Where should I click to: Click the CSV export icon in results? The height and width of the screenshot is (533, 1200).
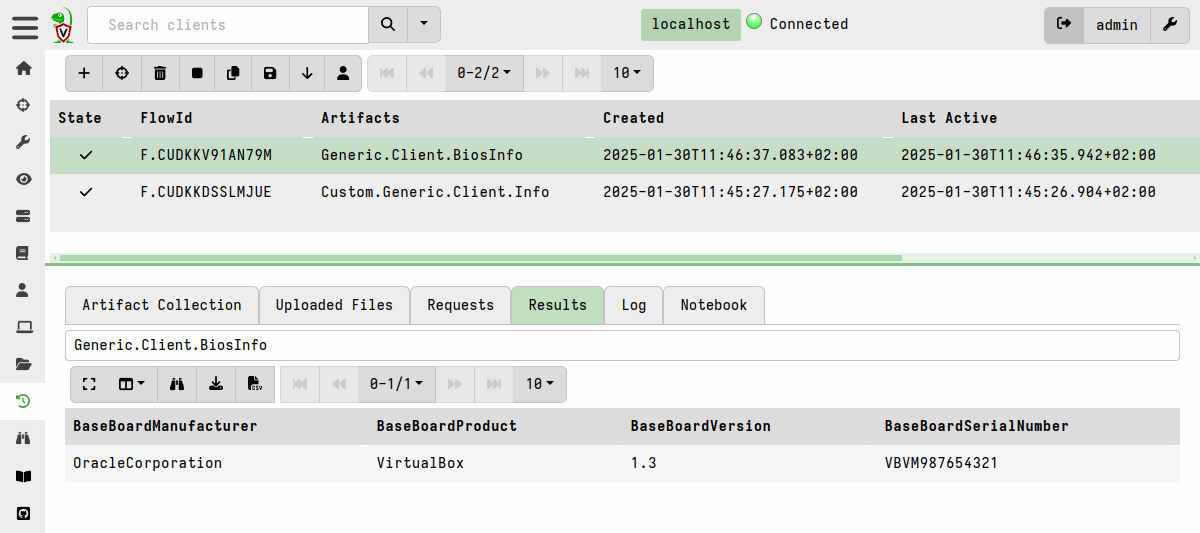(x=255, y=384)
